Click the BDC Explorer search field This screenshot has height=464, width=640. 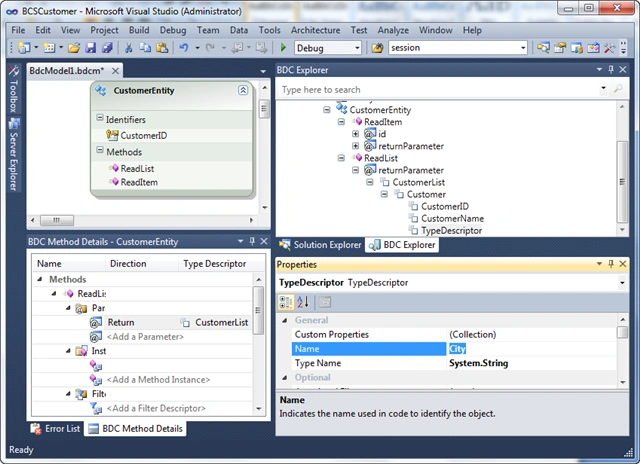coord(439,89)
